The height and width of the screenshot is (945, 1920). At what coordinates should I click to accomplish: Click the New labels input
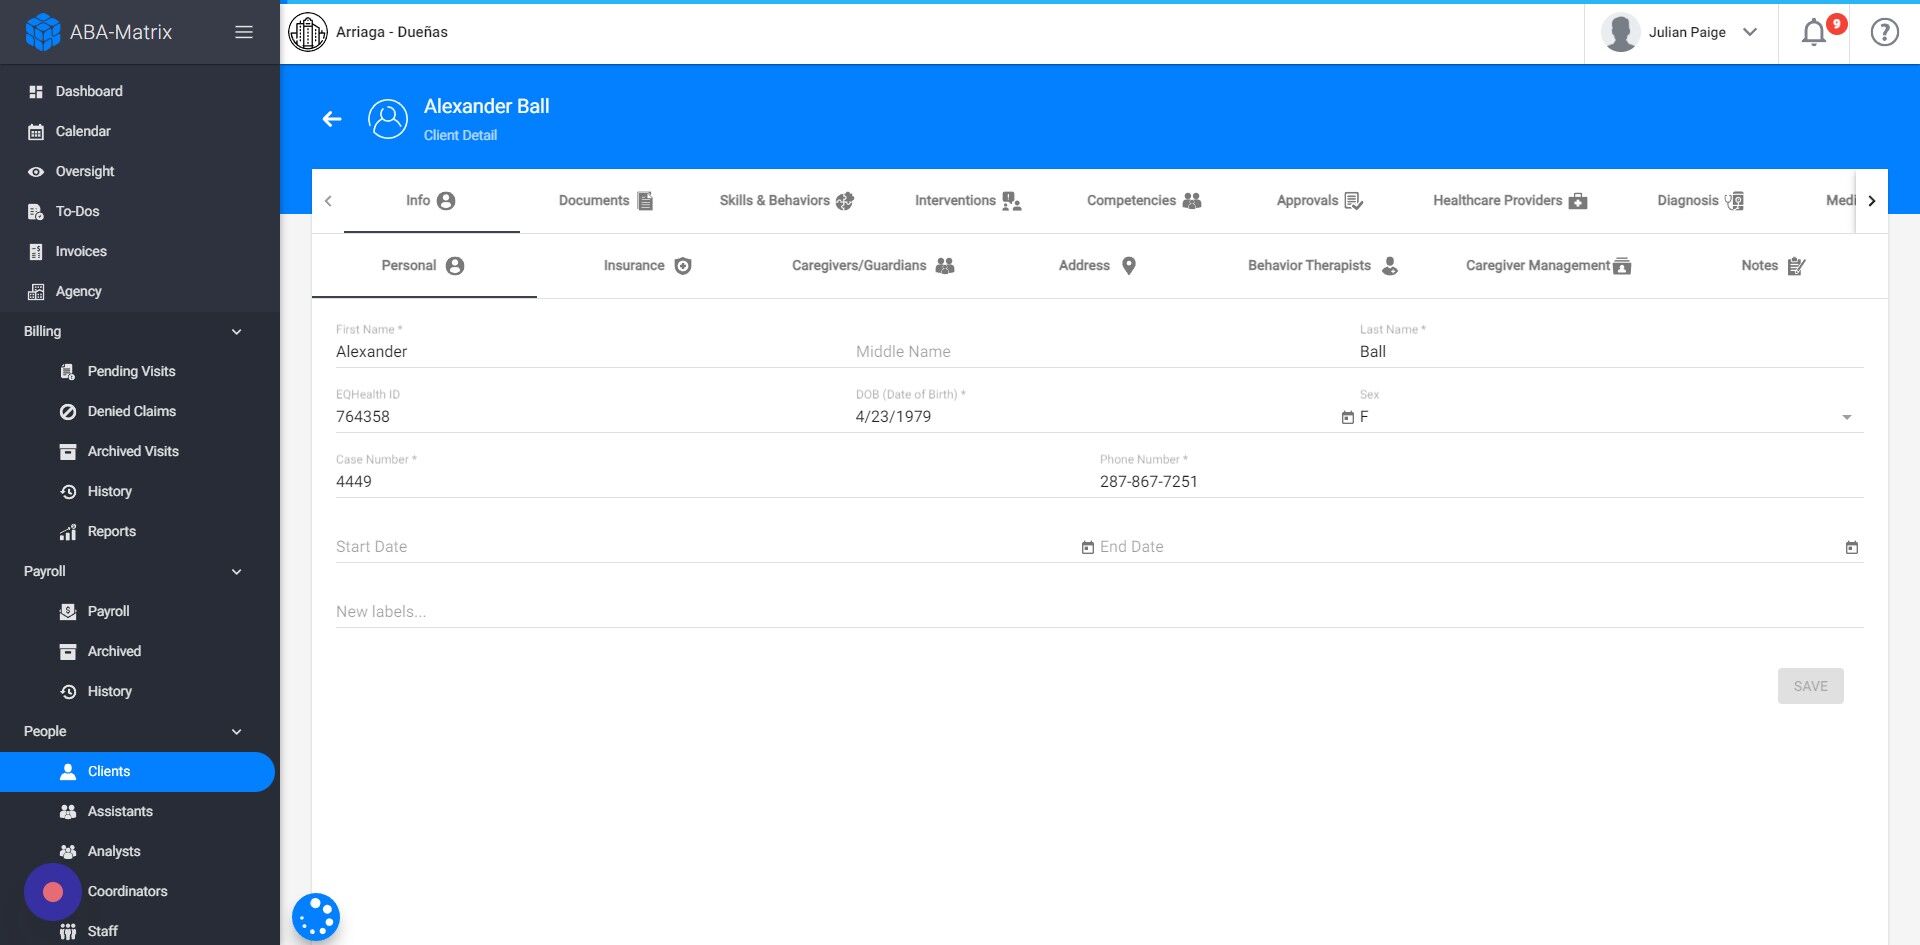pyautogui.click(x=1100, y=612)
